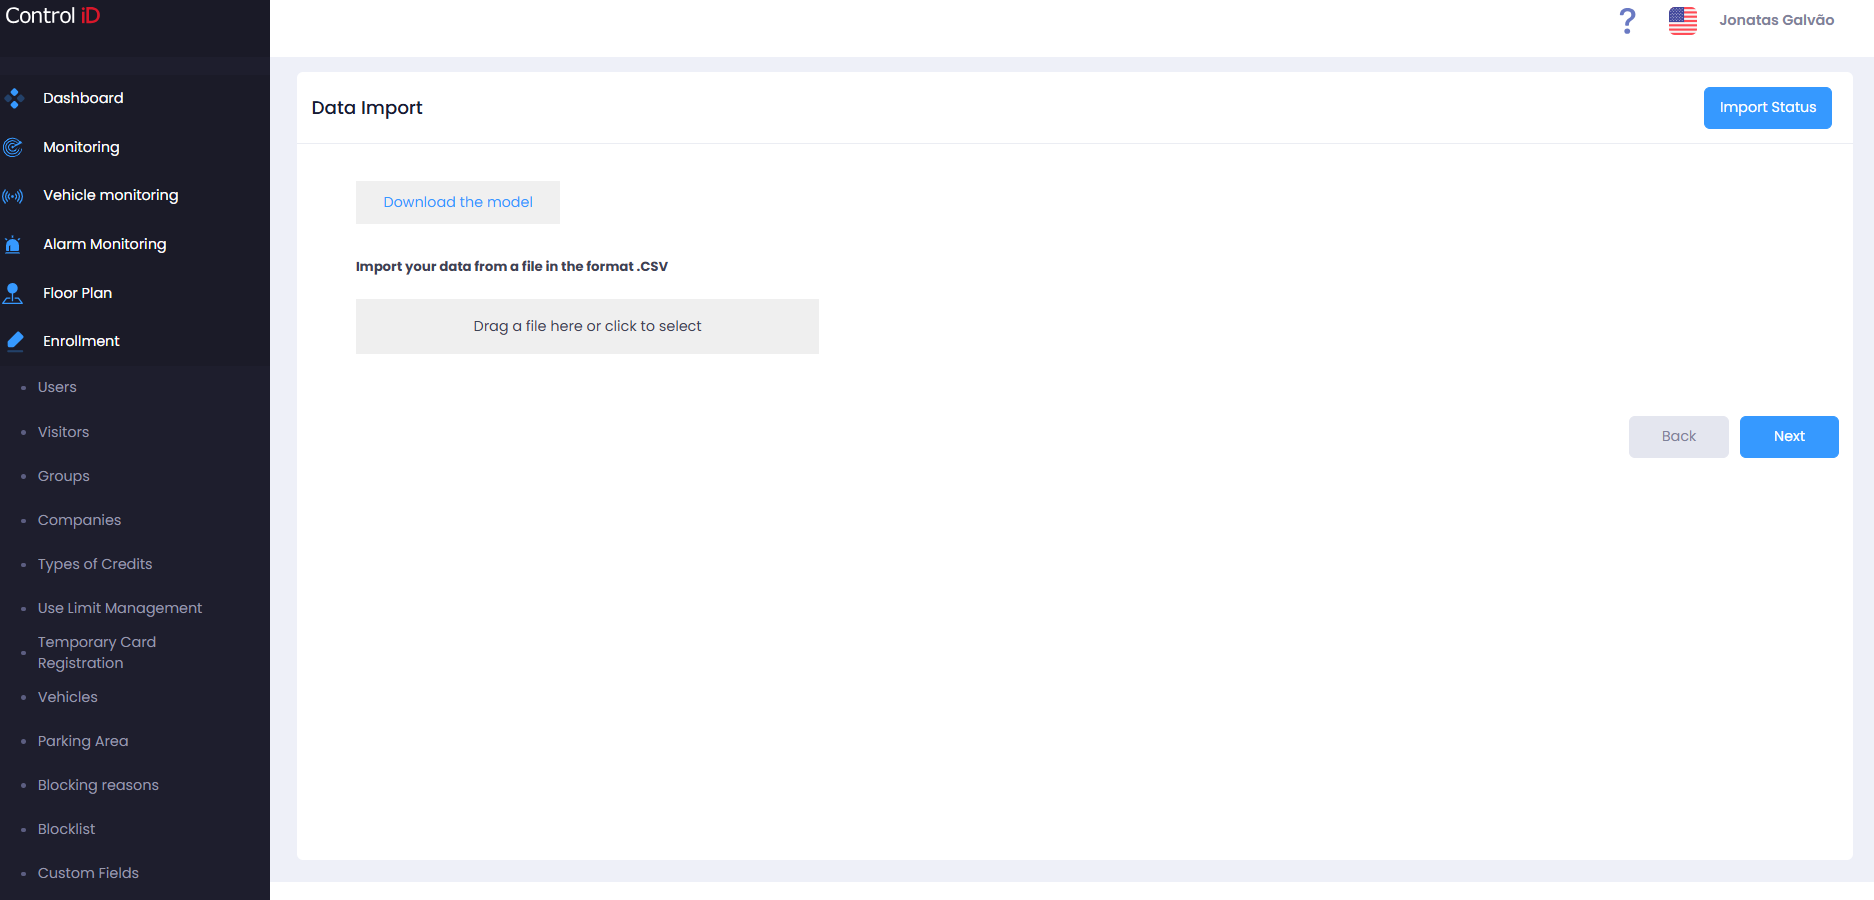
Task: Open Blocking reasons page
Action: click(x=98, y=785)
